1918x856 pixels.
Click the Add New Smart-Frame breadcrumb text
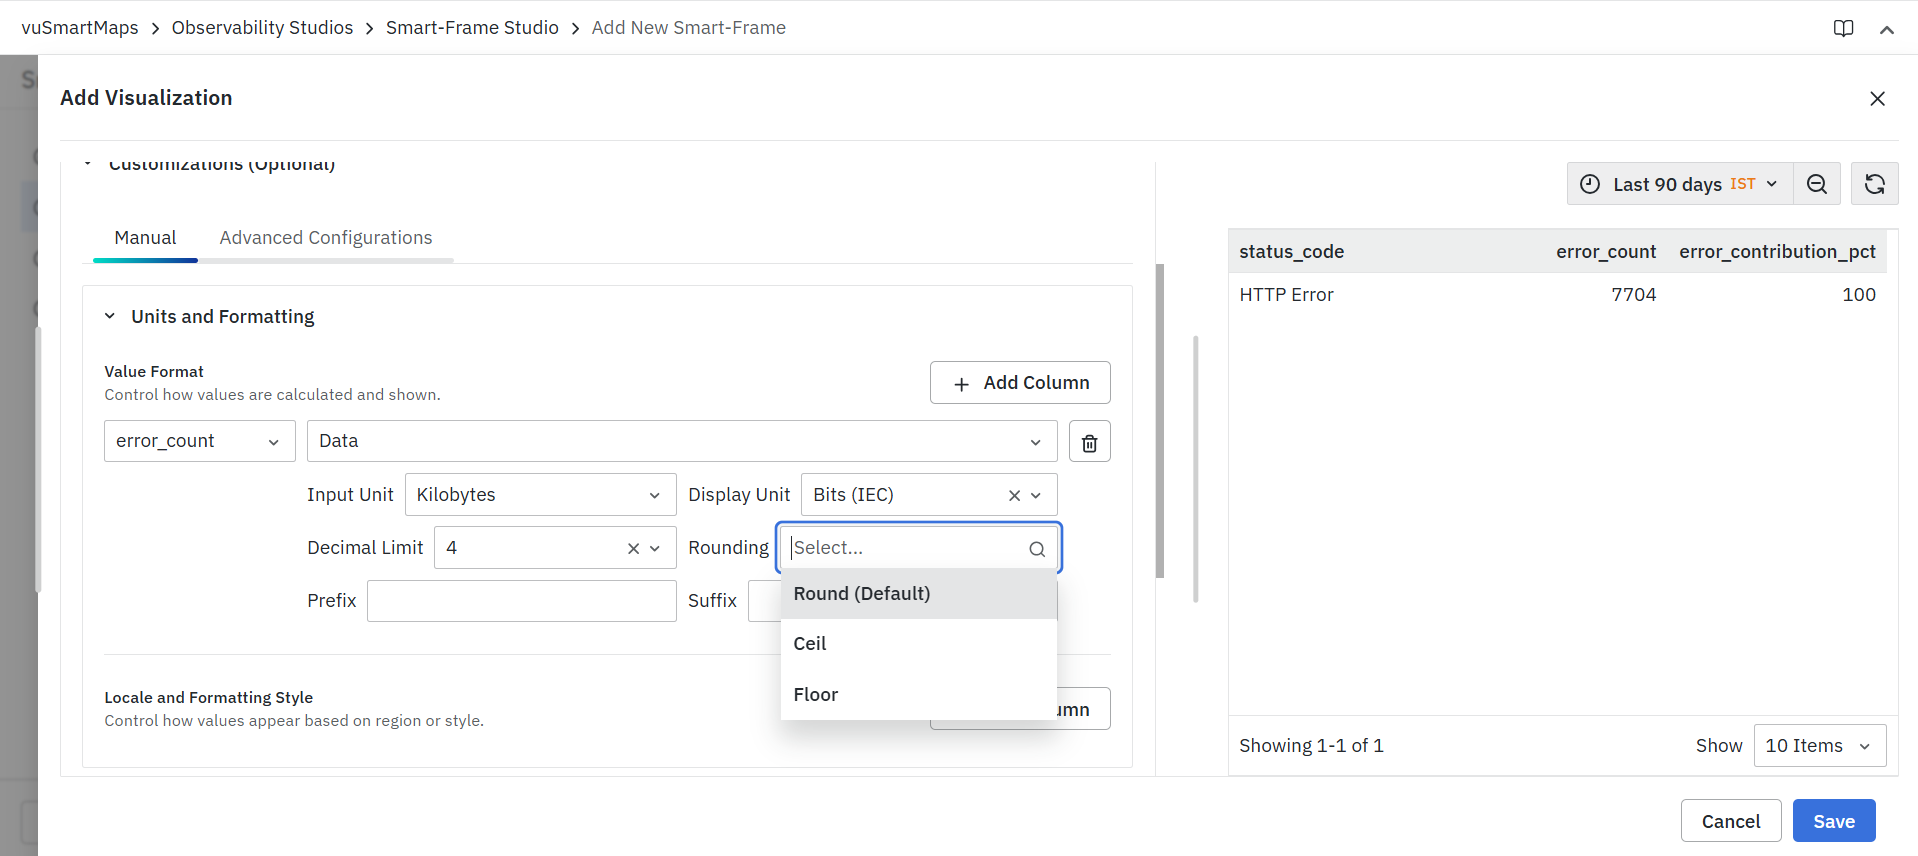click(x=689, y=28)
